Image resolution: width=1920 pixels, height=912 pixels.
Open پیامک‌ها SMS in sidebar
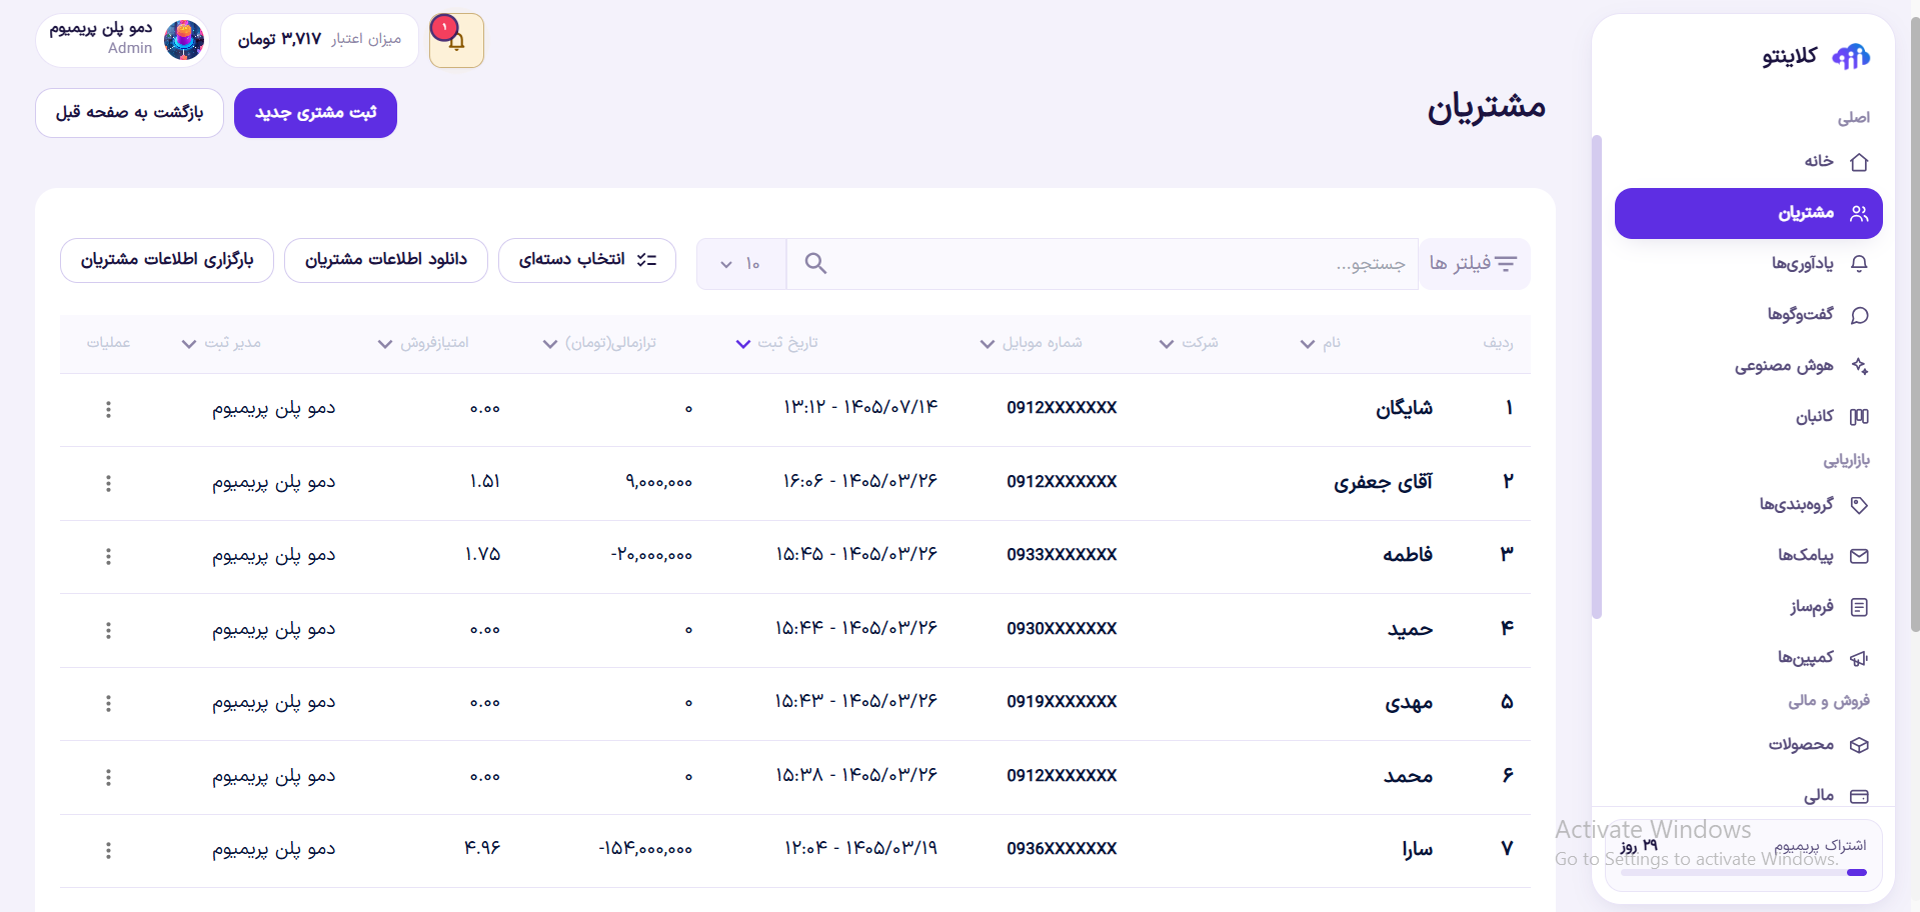pos(1748,556)
